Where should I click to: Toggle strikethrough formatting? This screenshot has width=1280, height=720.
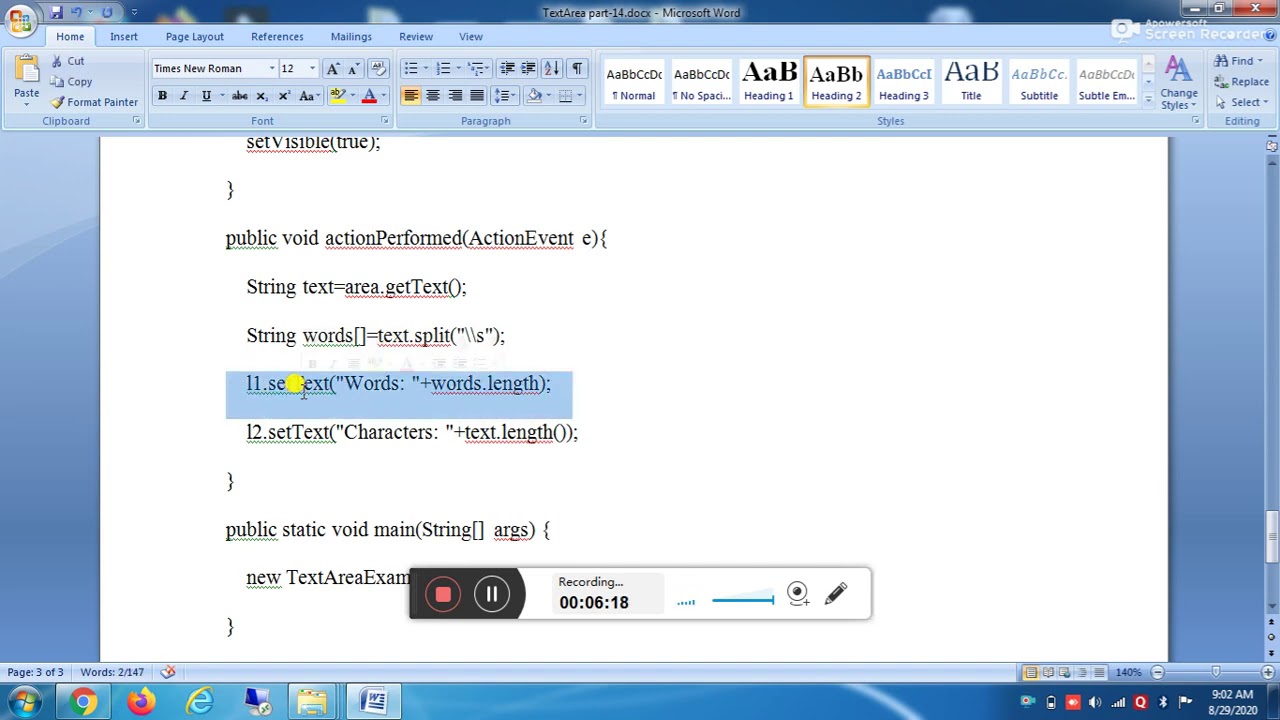(239, 96)
